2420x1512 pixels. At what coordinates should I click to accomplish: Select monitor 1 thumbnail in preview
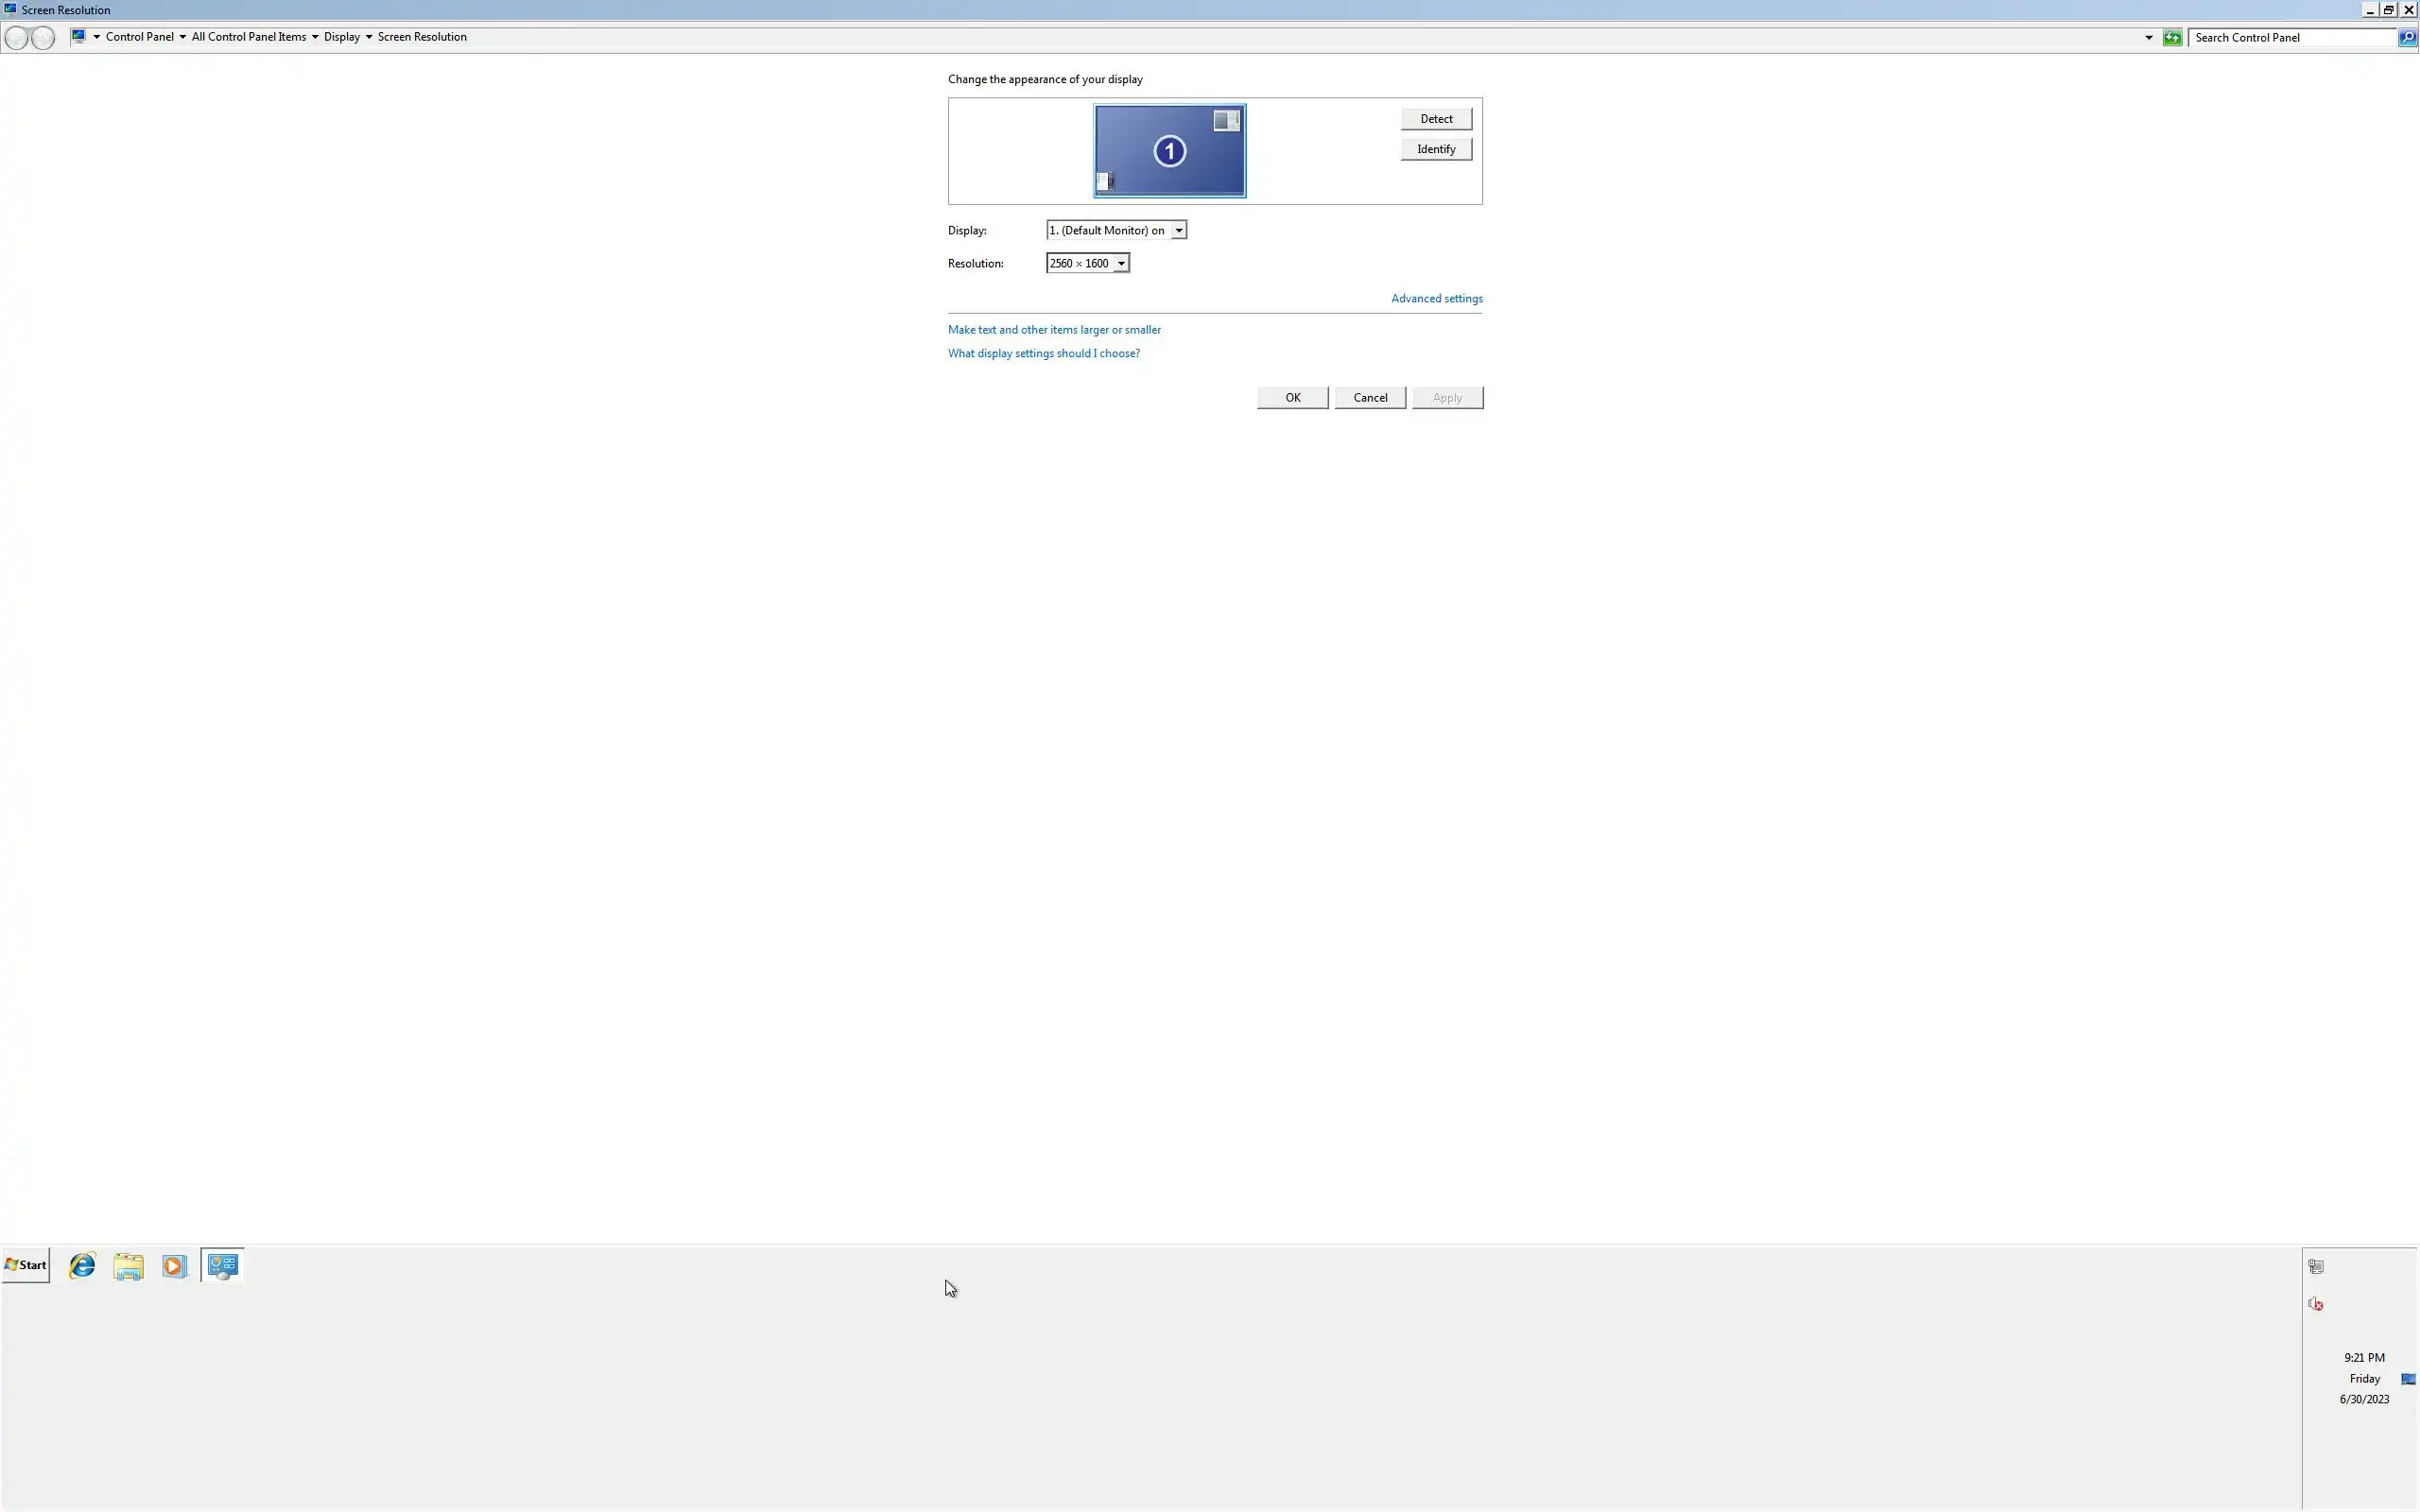1169,151
